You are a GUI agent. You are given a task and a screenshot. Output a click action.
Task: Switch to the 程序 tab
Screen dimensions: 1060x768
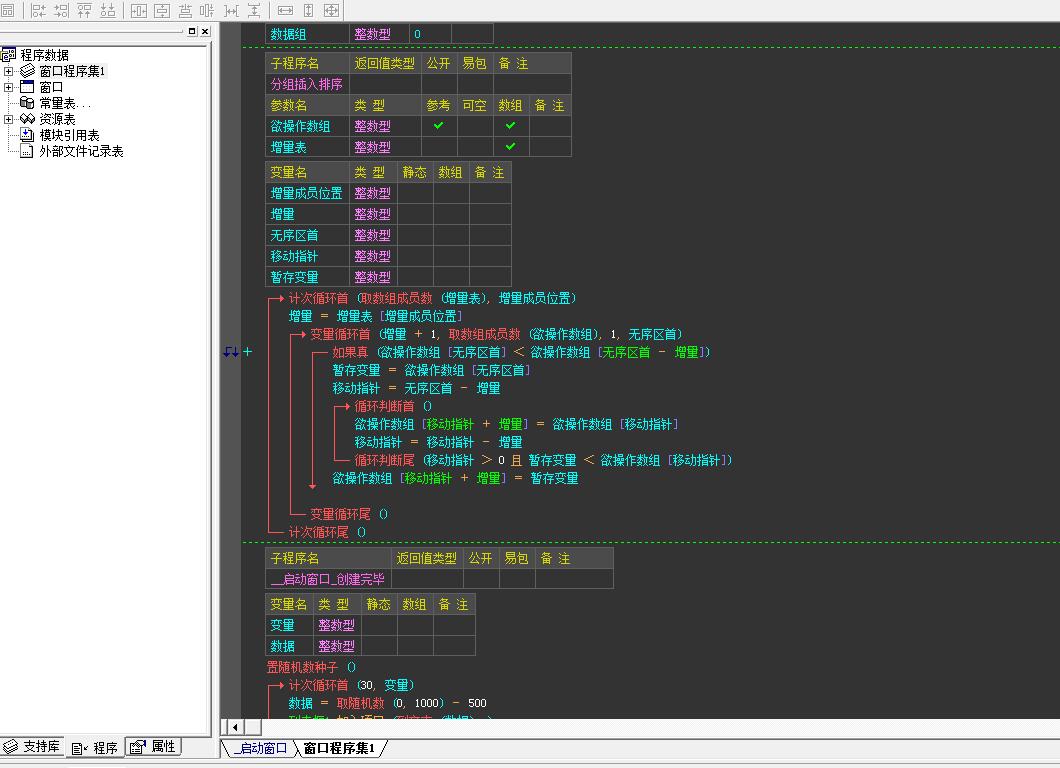(95, 748)
